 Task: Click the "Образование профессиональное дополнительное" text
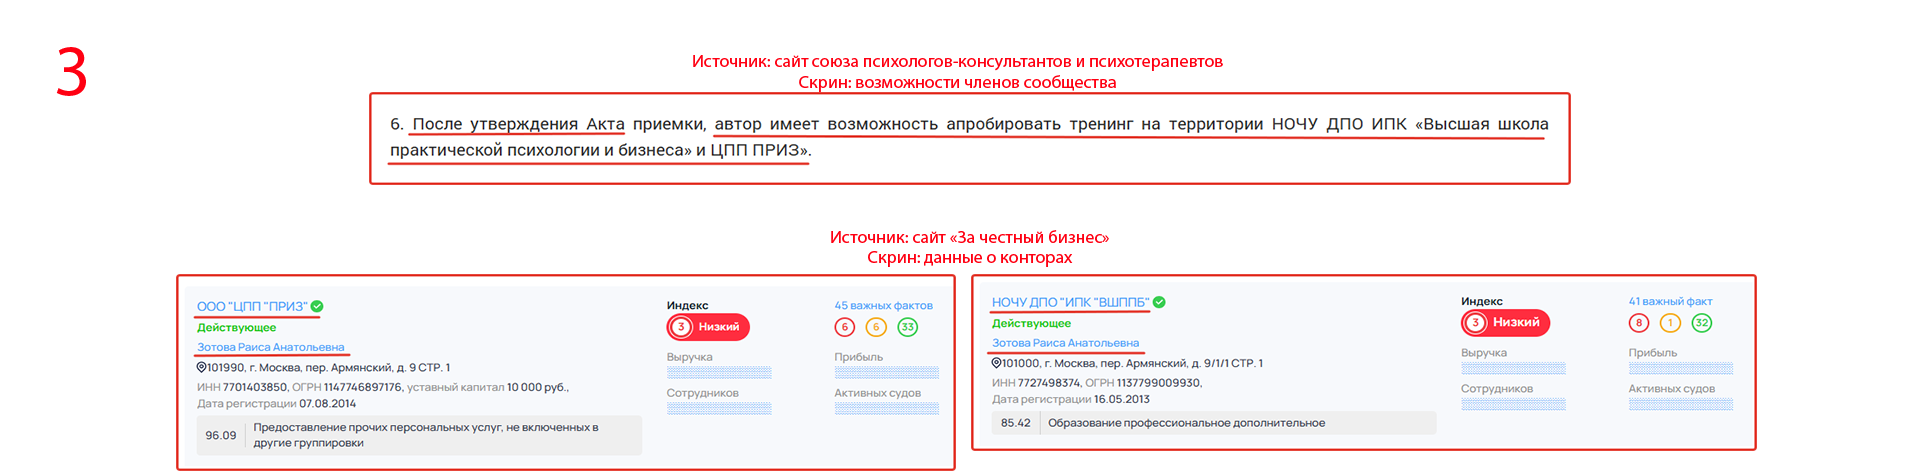[x=1186, y=423]
